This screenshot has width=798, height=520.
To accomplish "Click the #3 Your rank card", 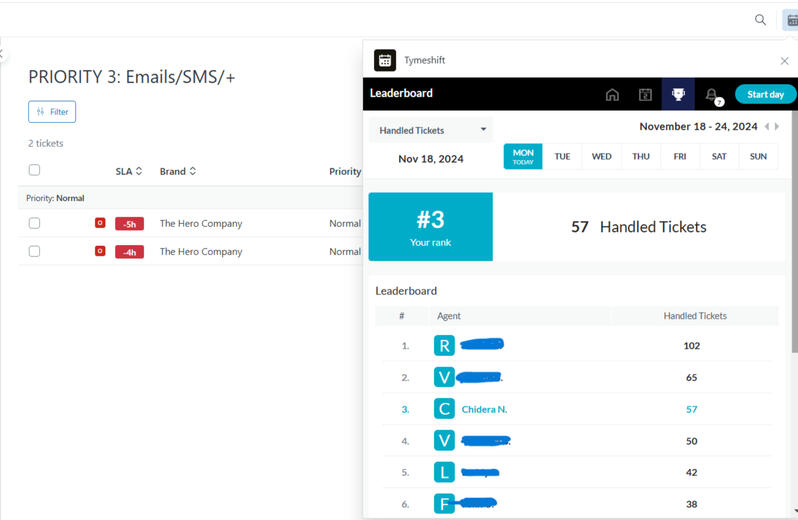I will point(431,226).
